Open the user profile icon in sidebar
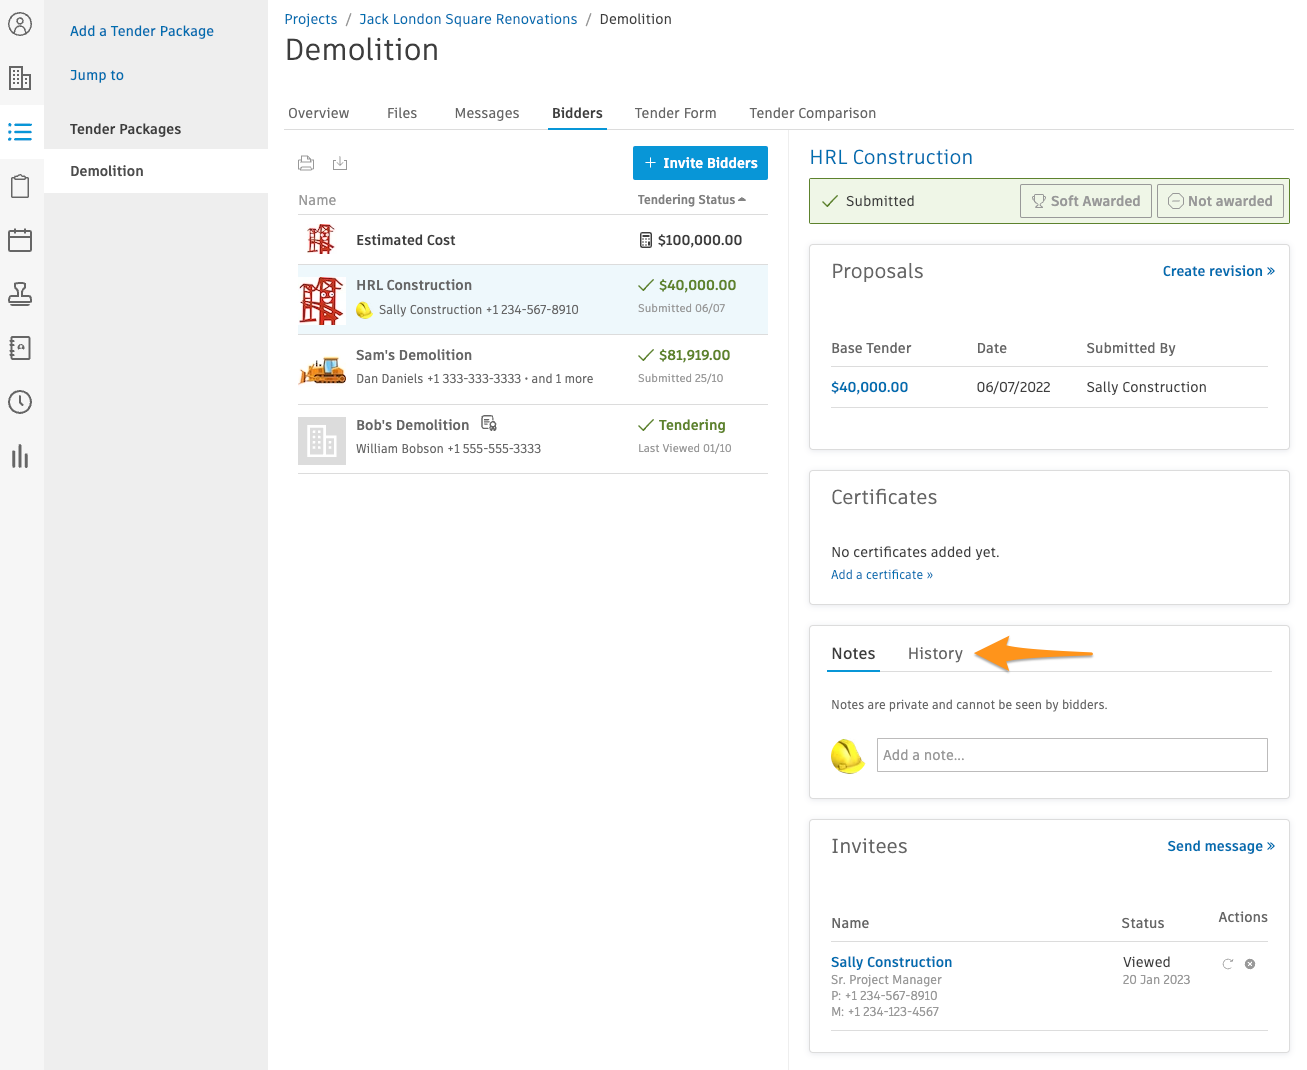1307x1070 pixels. coord(20,24)
